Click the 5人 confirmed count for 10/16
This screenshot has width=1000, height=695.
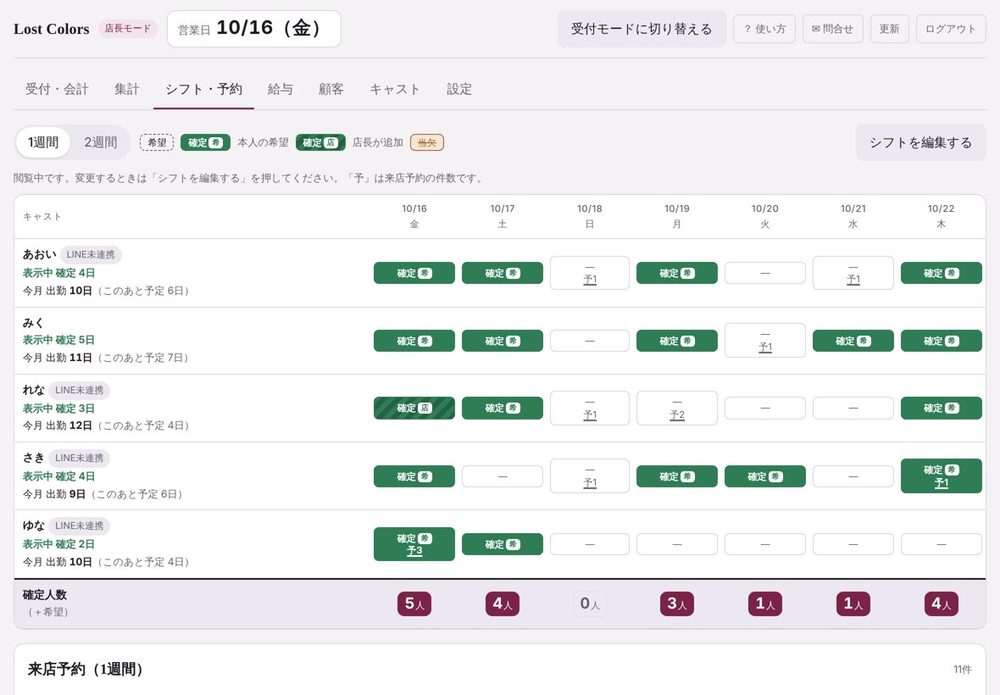click(x=414, y=603)
